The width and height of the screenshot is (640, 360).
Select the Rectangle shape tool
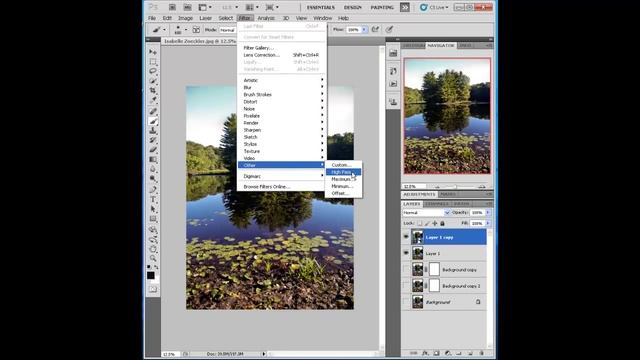click(x=153, y=219)
